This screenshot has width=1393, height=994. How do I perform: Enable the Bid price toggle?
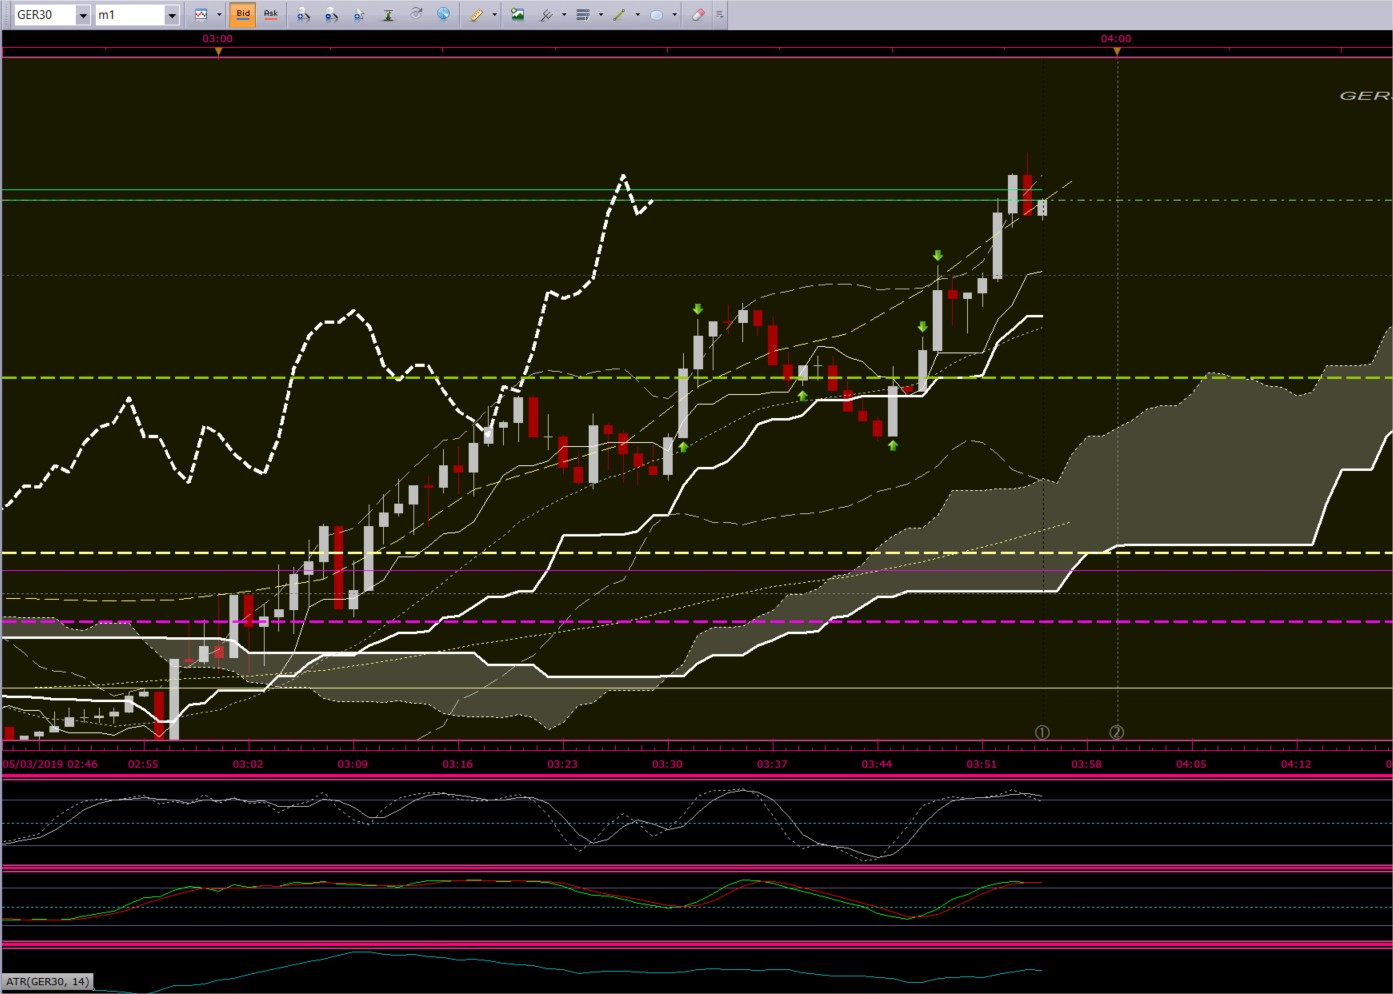(242, 15)
